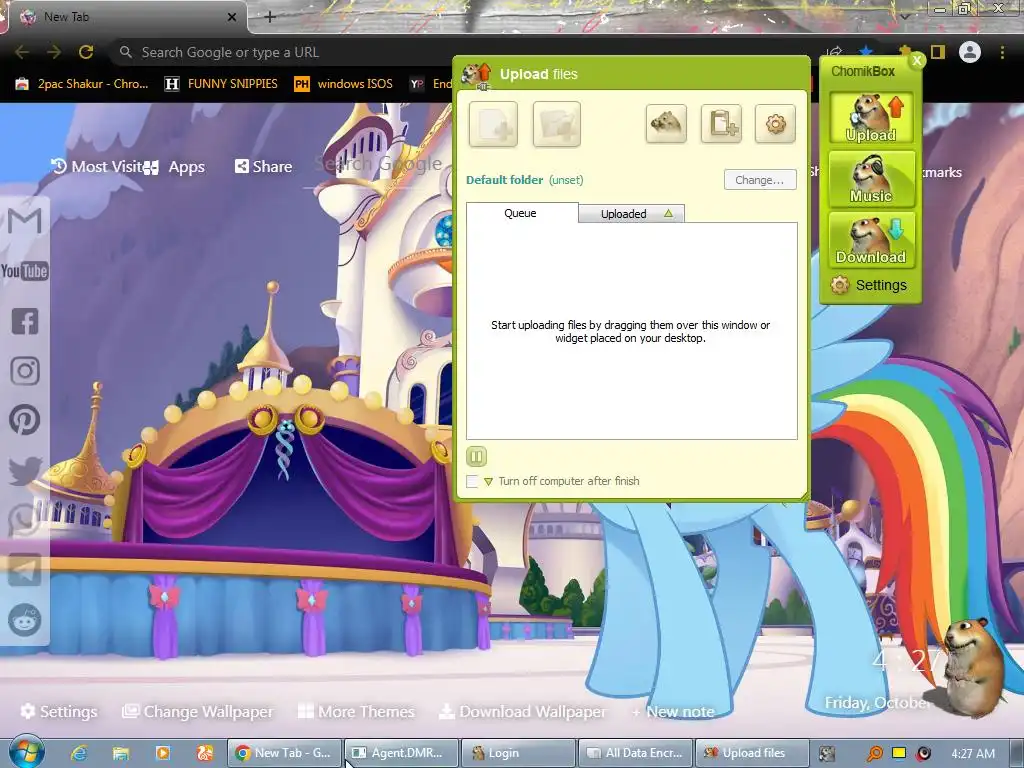Click More Themes
The image size is (1024, 768).
click(x=356, y=711)
